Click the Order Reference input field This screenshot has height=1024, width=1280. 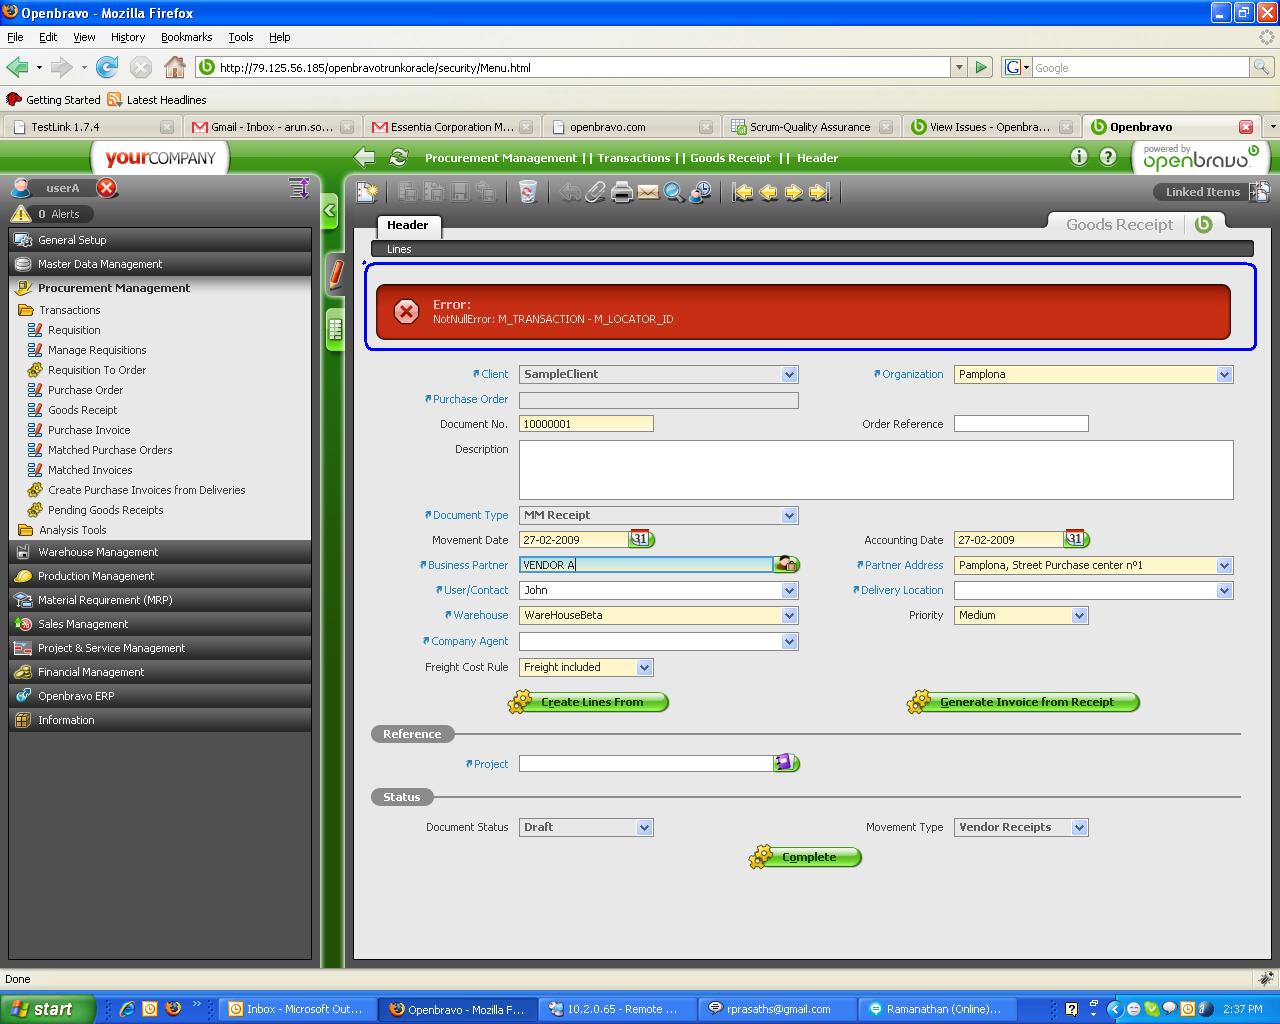pos(1020,424)
